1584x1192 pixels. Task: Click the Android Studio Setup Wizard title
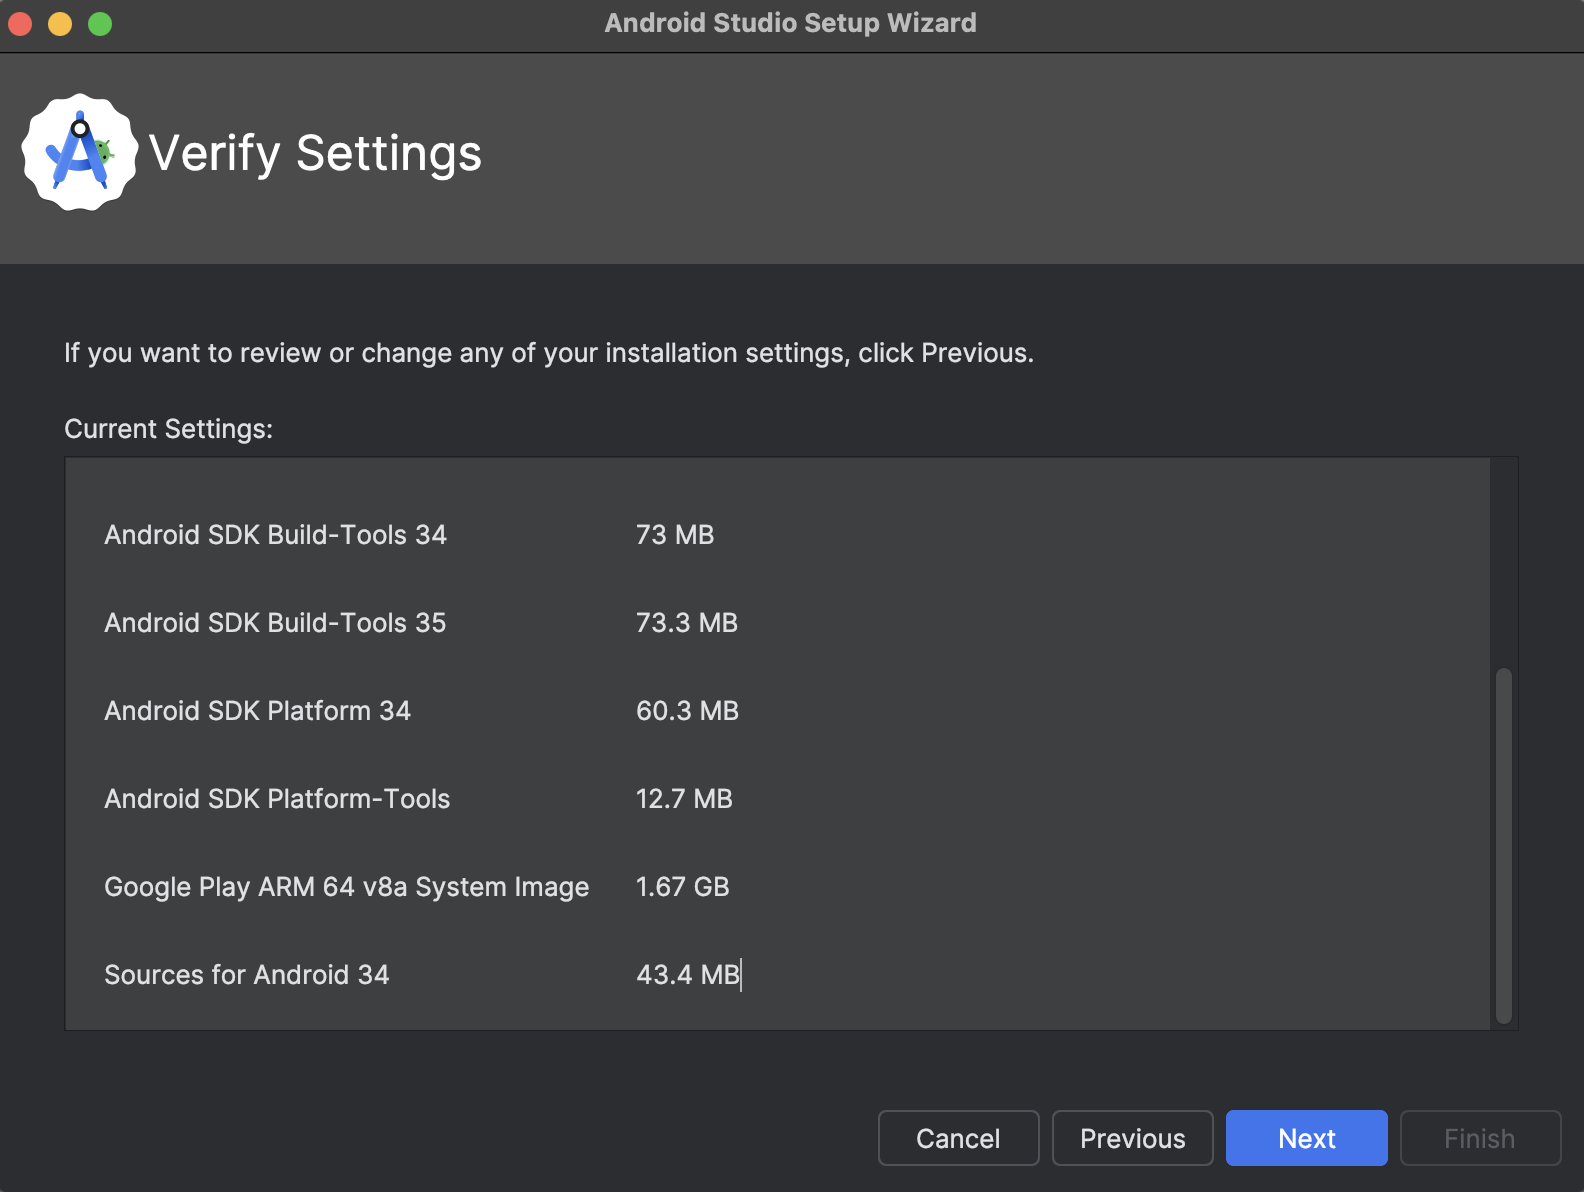point(790,23)
